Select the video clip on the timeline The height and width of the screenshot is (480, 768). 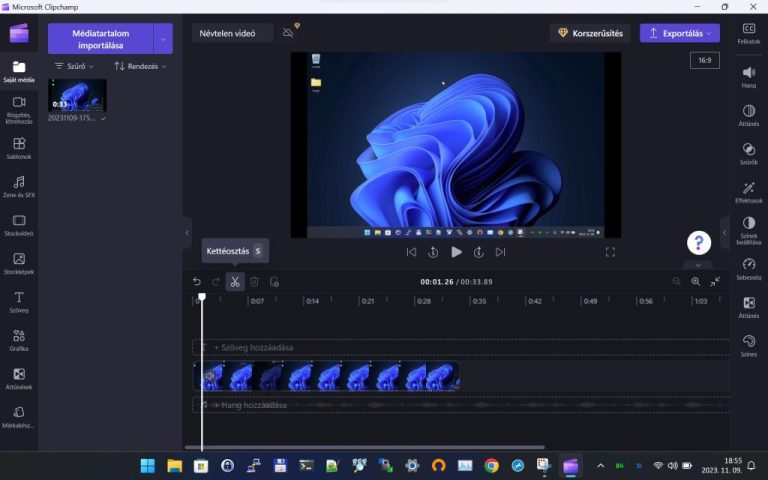pyautogui.click(x=326, y=376)
